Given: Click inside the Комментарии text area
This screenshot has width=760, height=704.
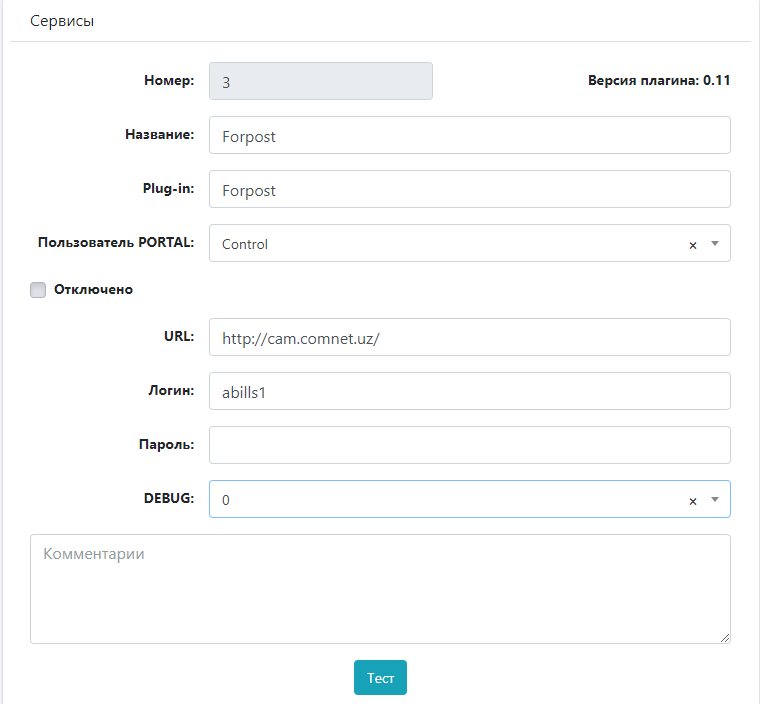Looking at the screenshot, I should coord(380,590).
